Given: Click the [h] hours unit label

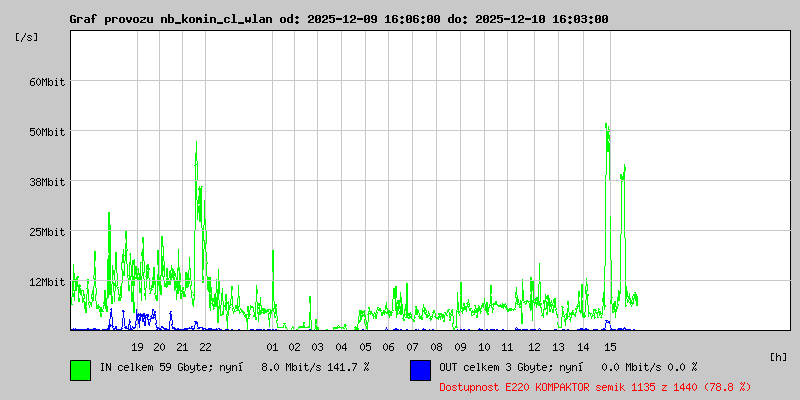Looking at the screenshot, I should click(778, 356).
